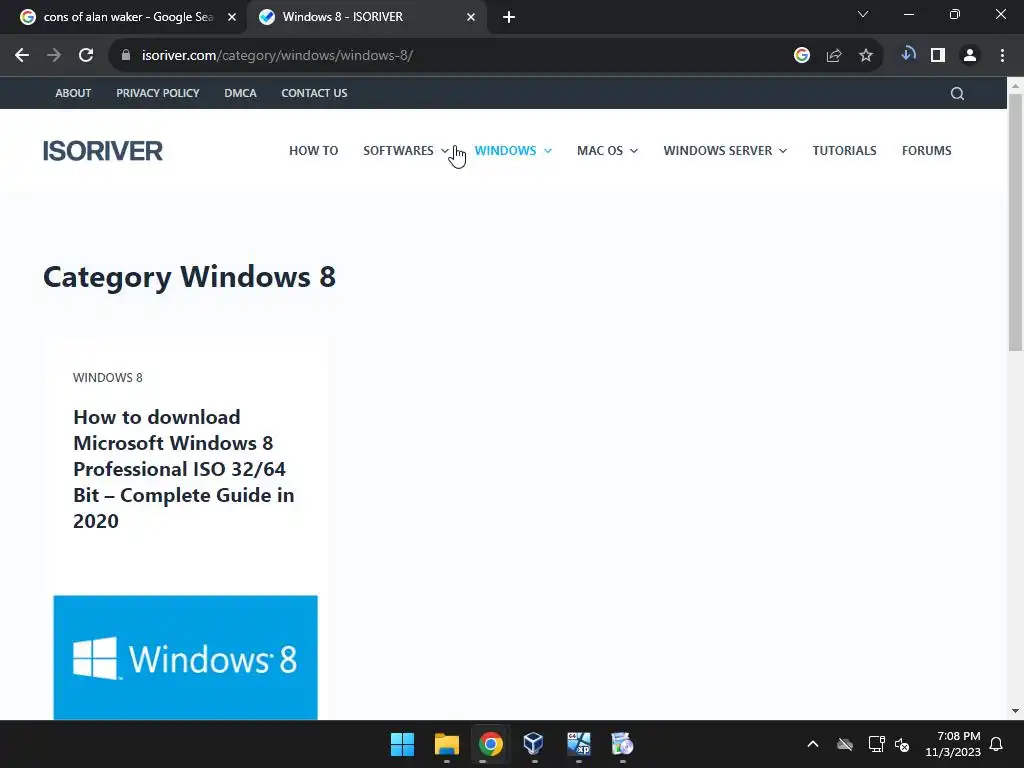Reload the ISORIVER page
Screen dimensions: 1024x768
[86, 56]
